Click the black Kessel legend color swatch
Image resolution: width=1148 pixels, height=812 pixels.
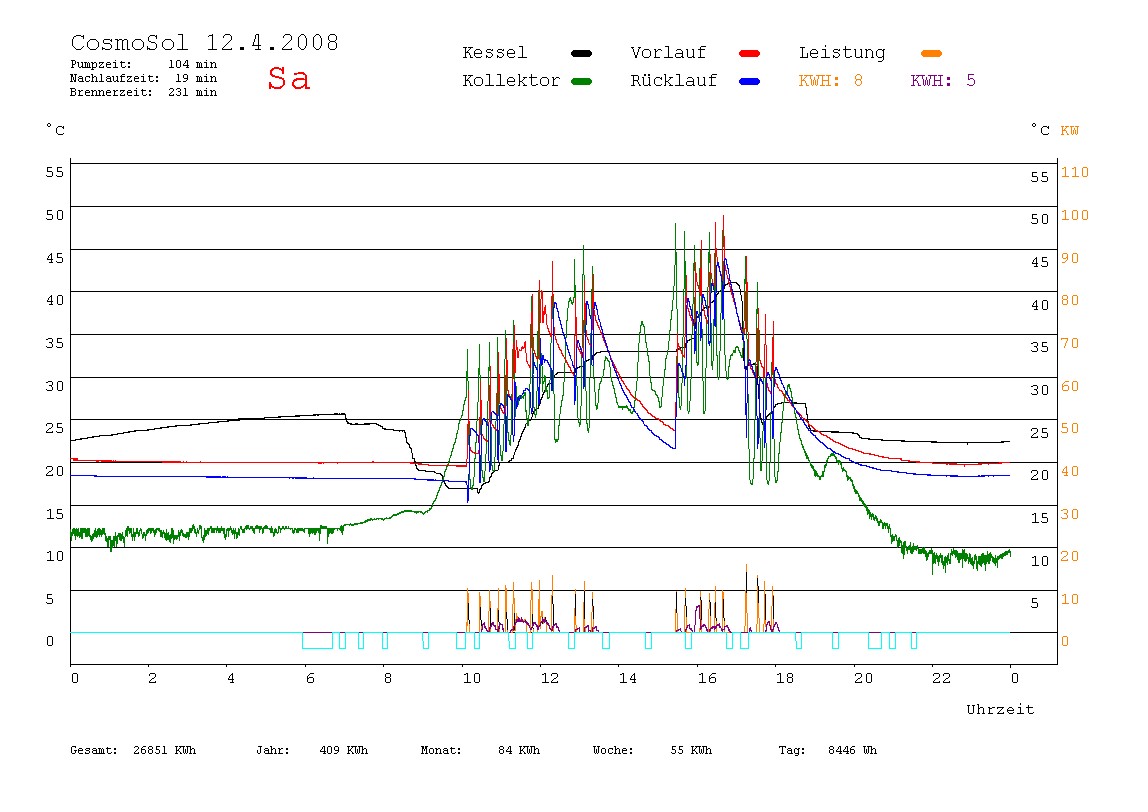(581, 53)
